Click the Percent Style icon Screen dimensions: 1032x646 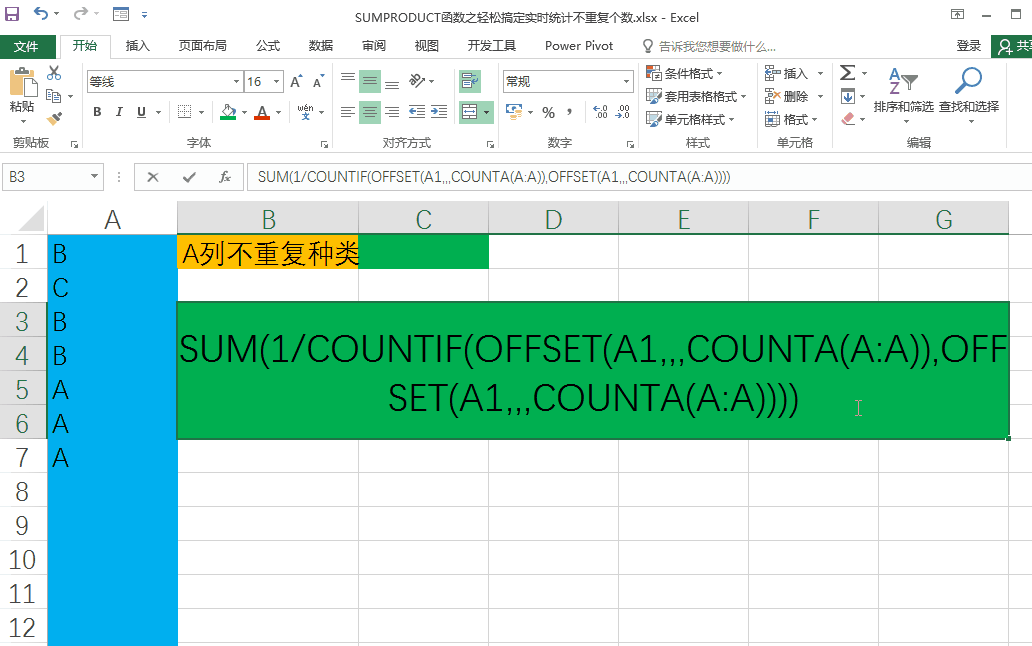pos(548,112)
